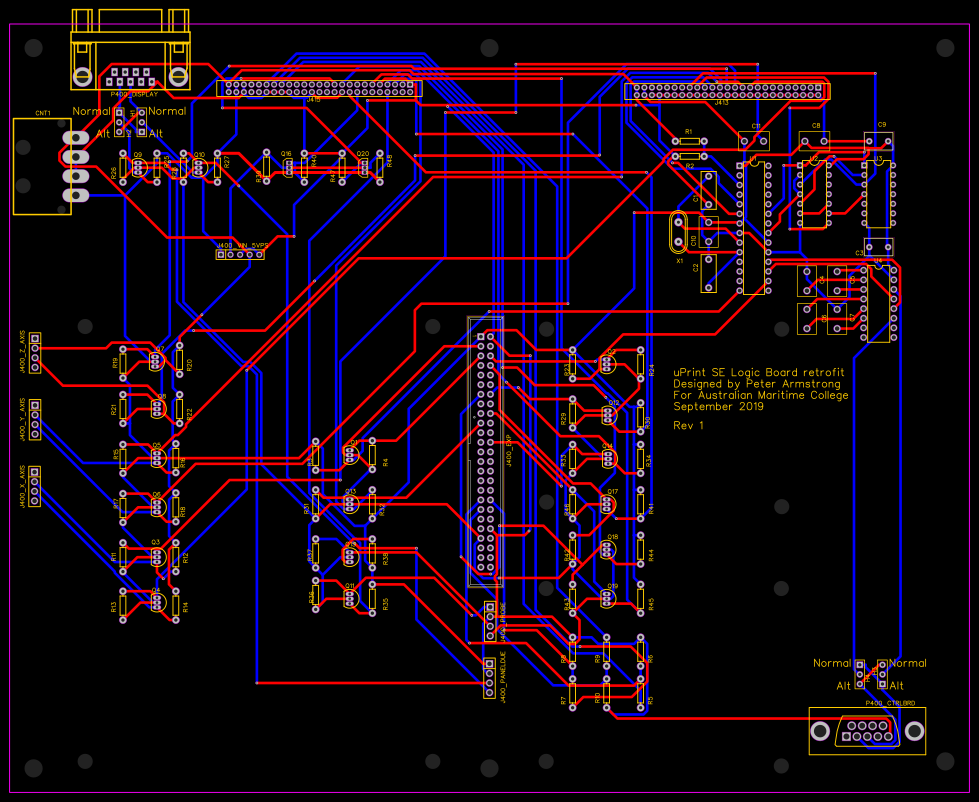Click the 'For Australian Maritime College' text

760,395
